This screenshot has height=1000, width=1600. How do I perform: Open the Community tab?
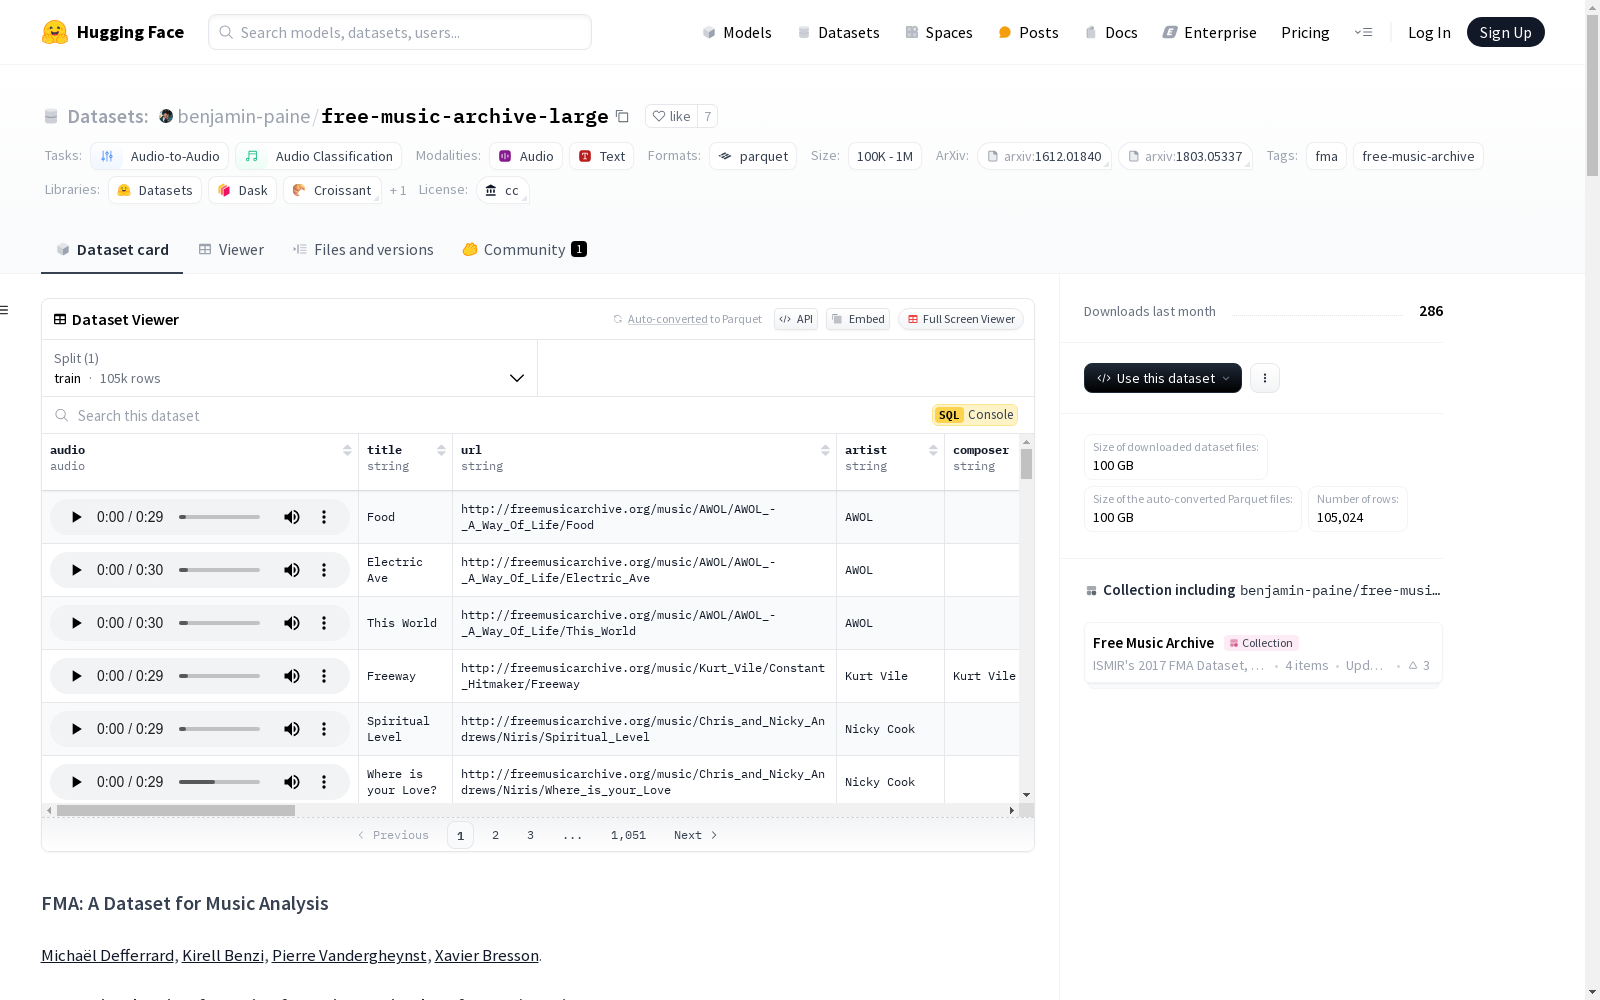pos(524,250)
